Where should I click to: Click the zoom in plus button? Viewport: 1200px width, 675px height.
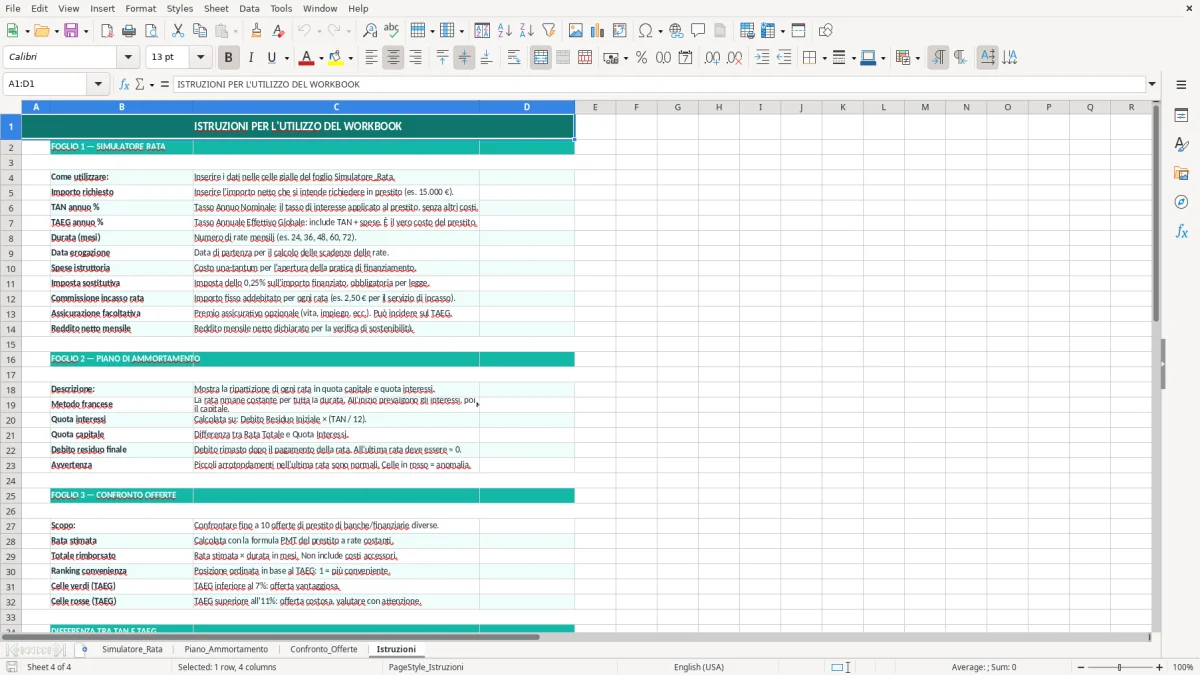pyautogui.click(x=1160, y=667)
